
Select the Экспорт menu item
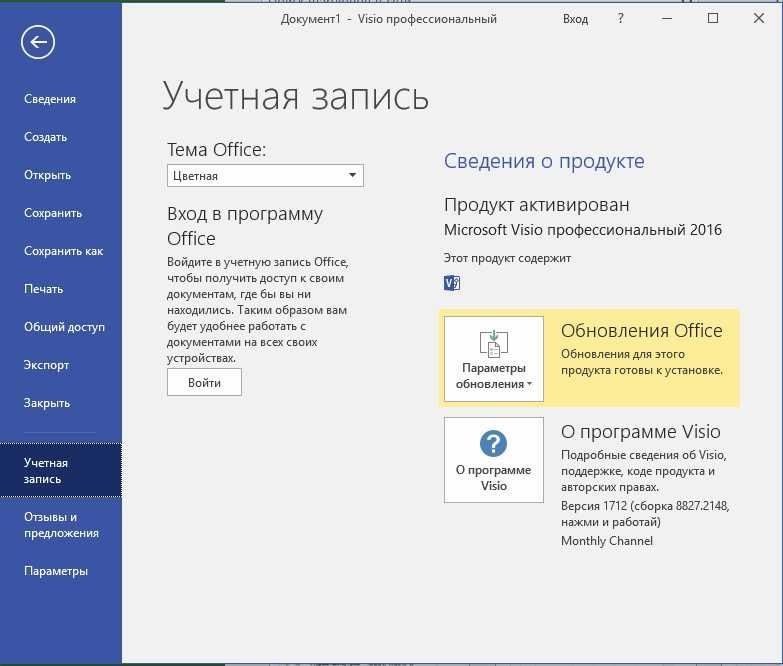pyautogui.click(x=46, y=365)
